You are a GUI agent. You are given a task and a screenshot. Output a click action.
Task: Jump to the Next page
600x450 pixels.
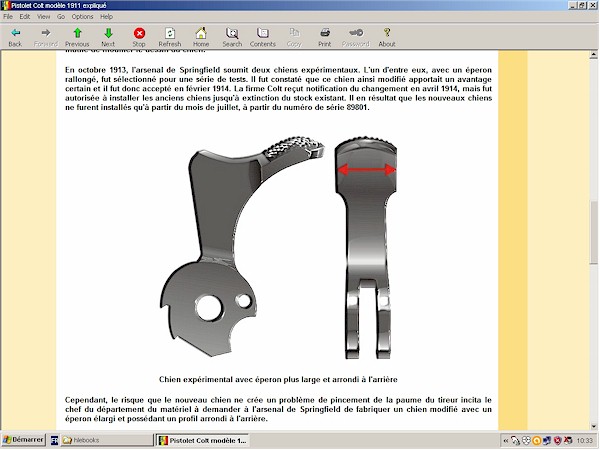click(108, 37)
